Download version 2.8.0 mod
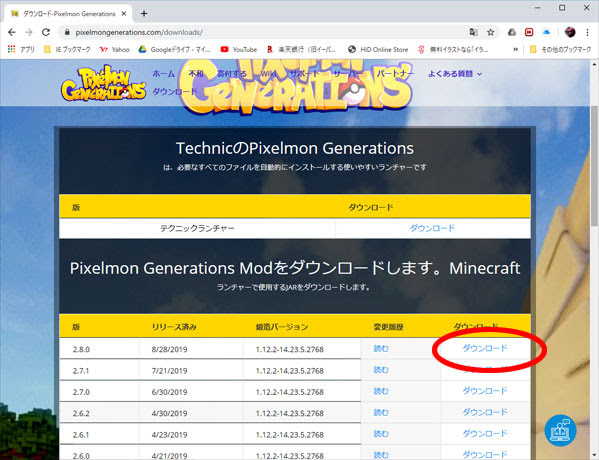 [x=485, y=348]
